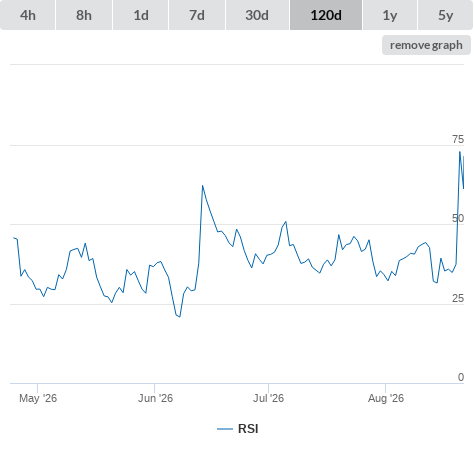Show the 5y time range
This screenshot has height=455, width=474.
point(445,15)
